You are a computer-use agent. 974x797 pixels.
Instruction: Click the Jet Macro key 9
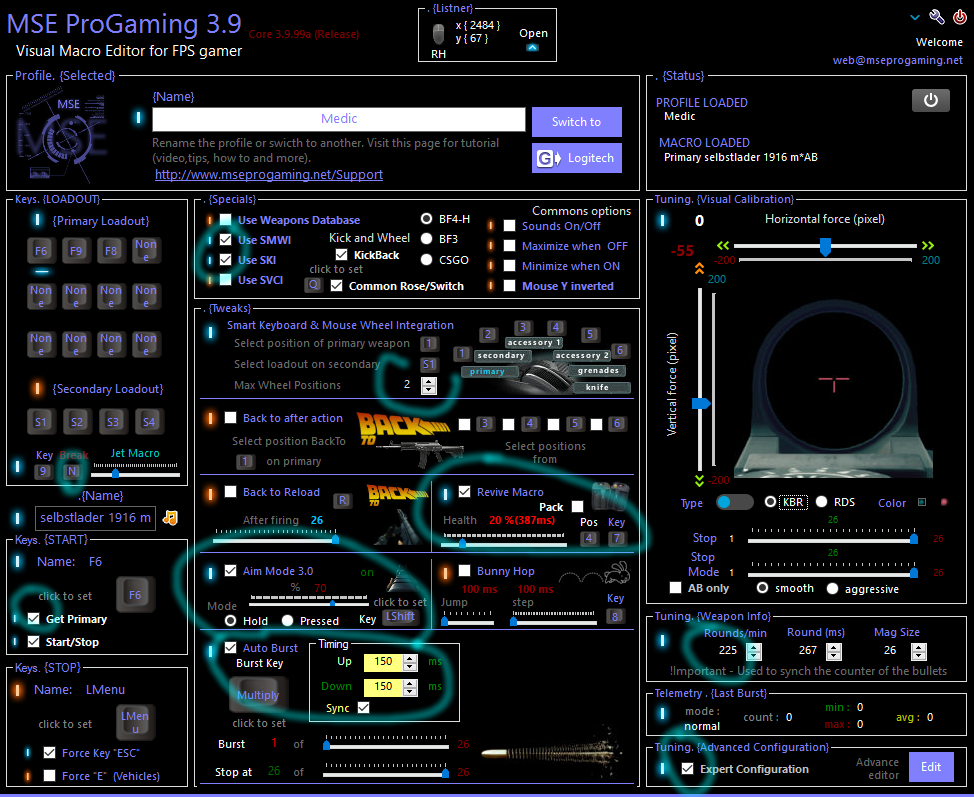(43, 471)
